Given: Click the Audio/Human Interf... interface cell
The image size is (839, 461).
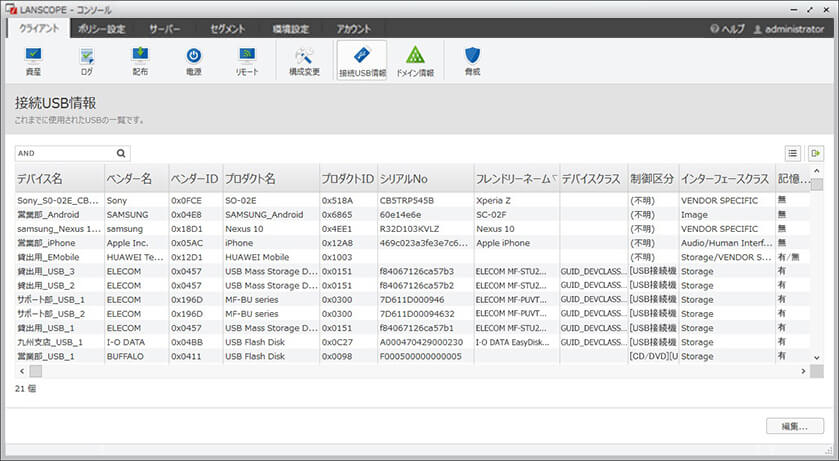Looking at the screenshot, I should [726, 243].
